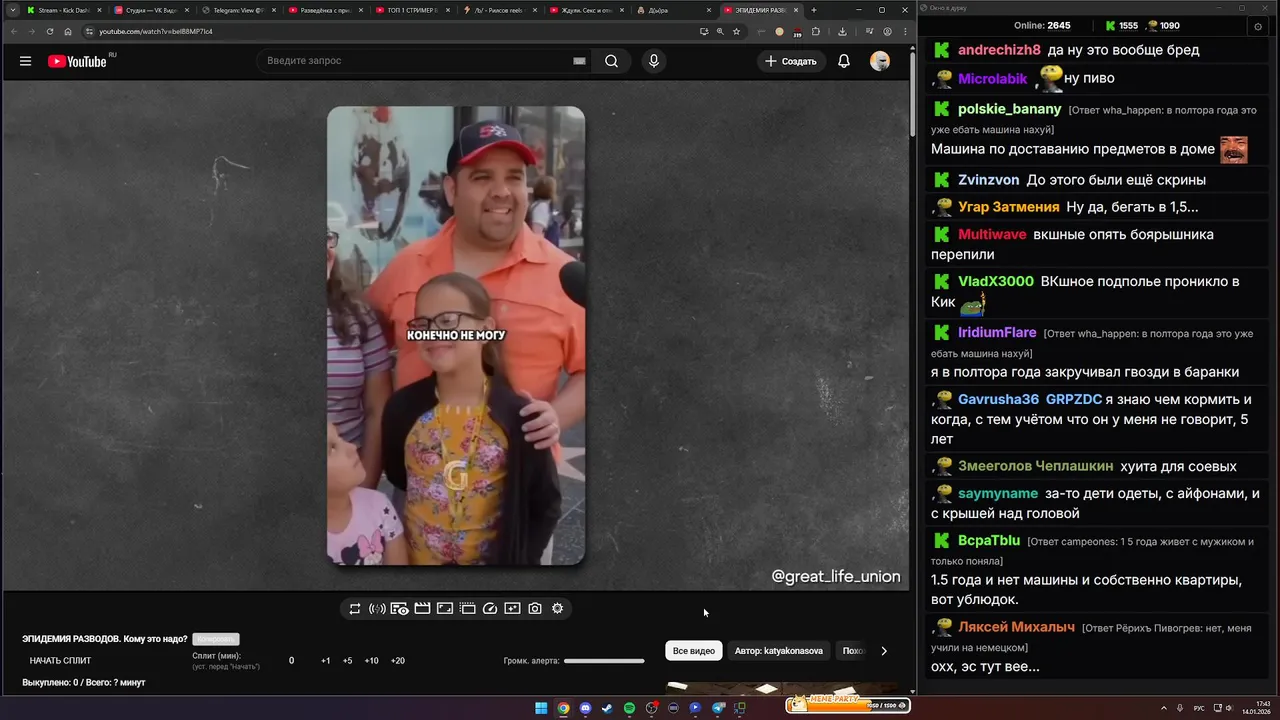Screen dimensions: 1280x720
Task: Add +10 minutes to split
Action: tap(371, 661)
